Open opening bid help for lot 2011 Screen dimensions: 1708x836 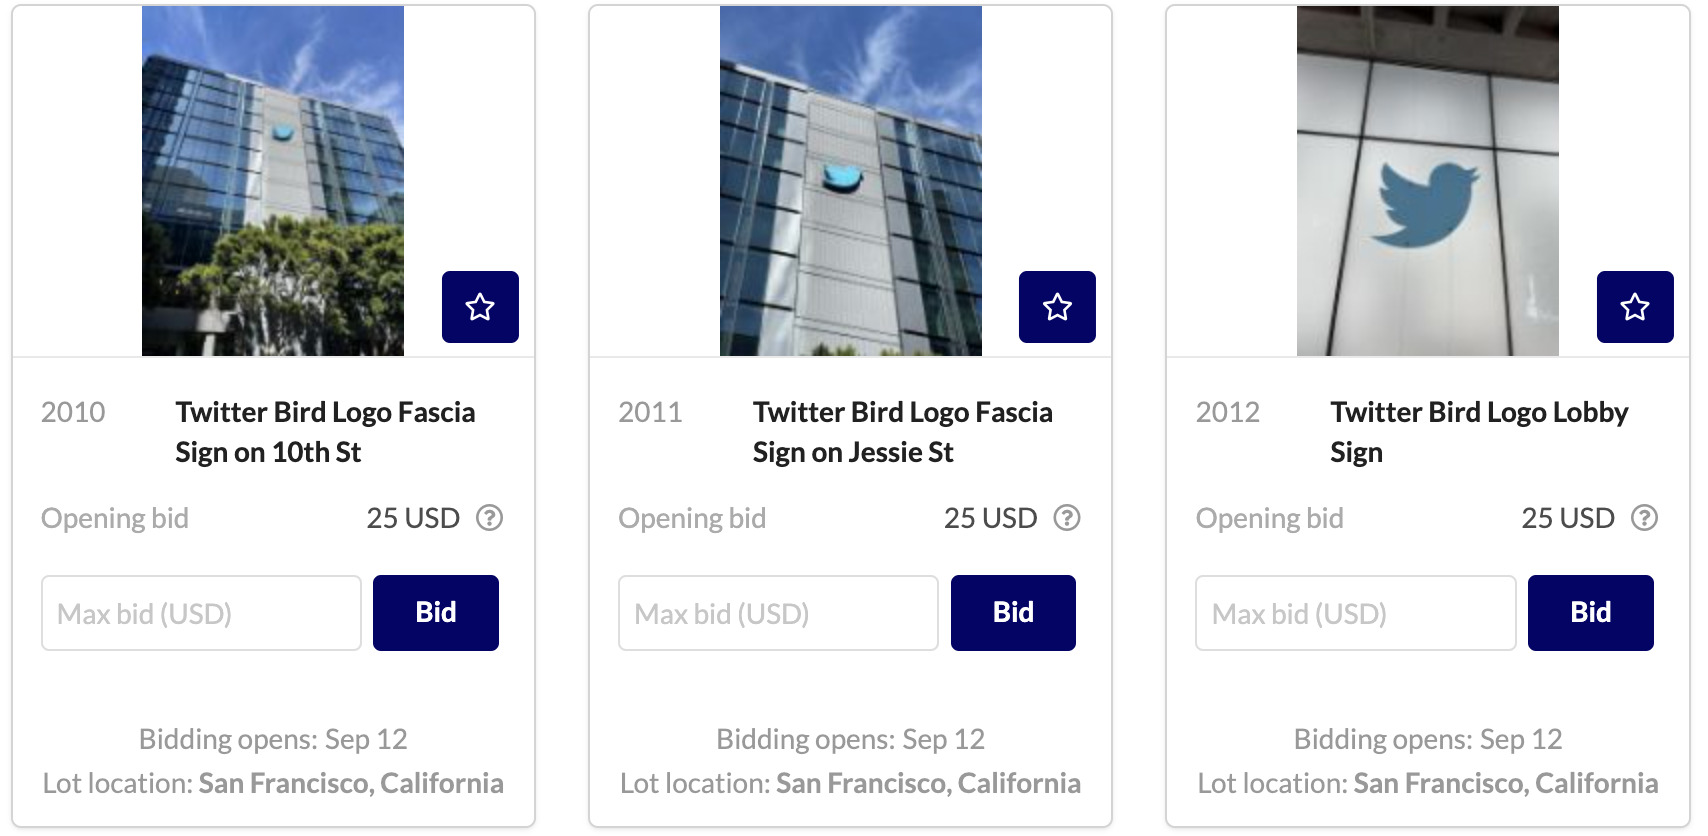[1067, 518]
